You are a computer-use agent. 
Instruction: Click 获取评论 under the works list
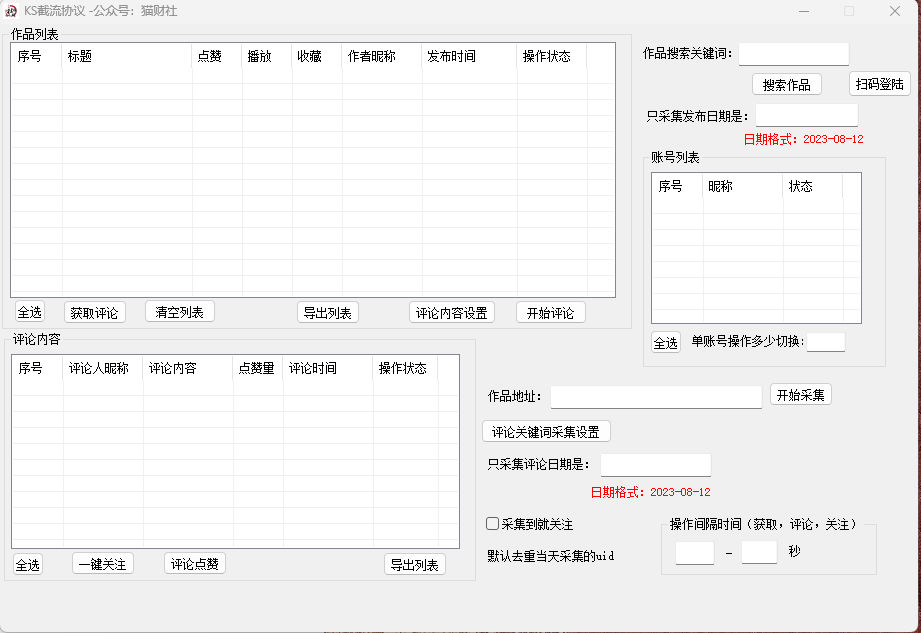click(x=95, y=313)
